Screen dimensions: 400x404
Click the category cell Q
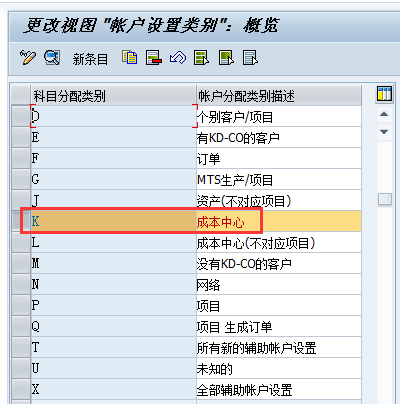(x=113, y=326)
